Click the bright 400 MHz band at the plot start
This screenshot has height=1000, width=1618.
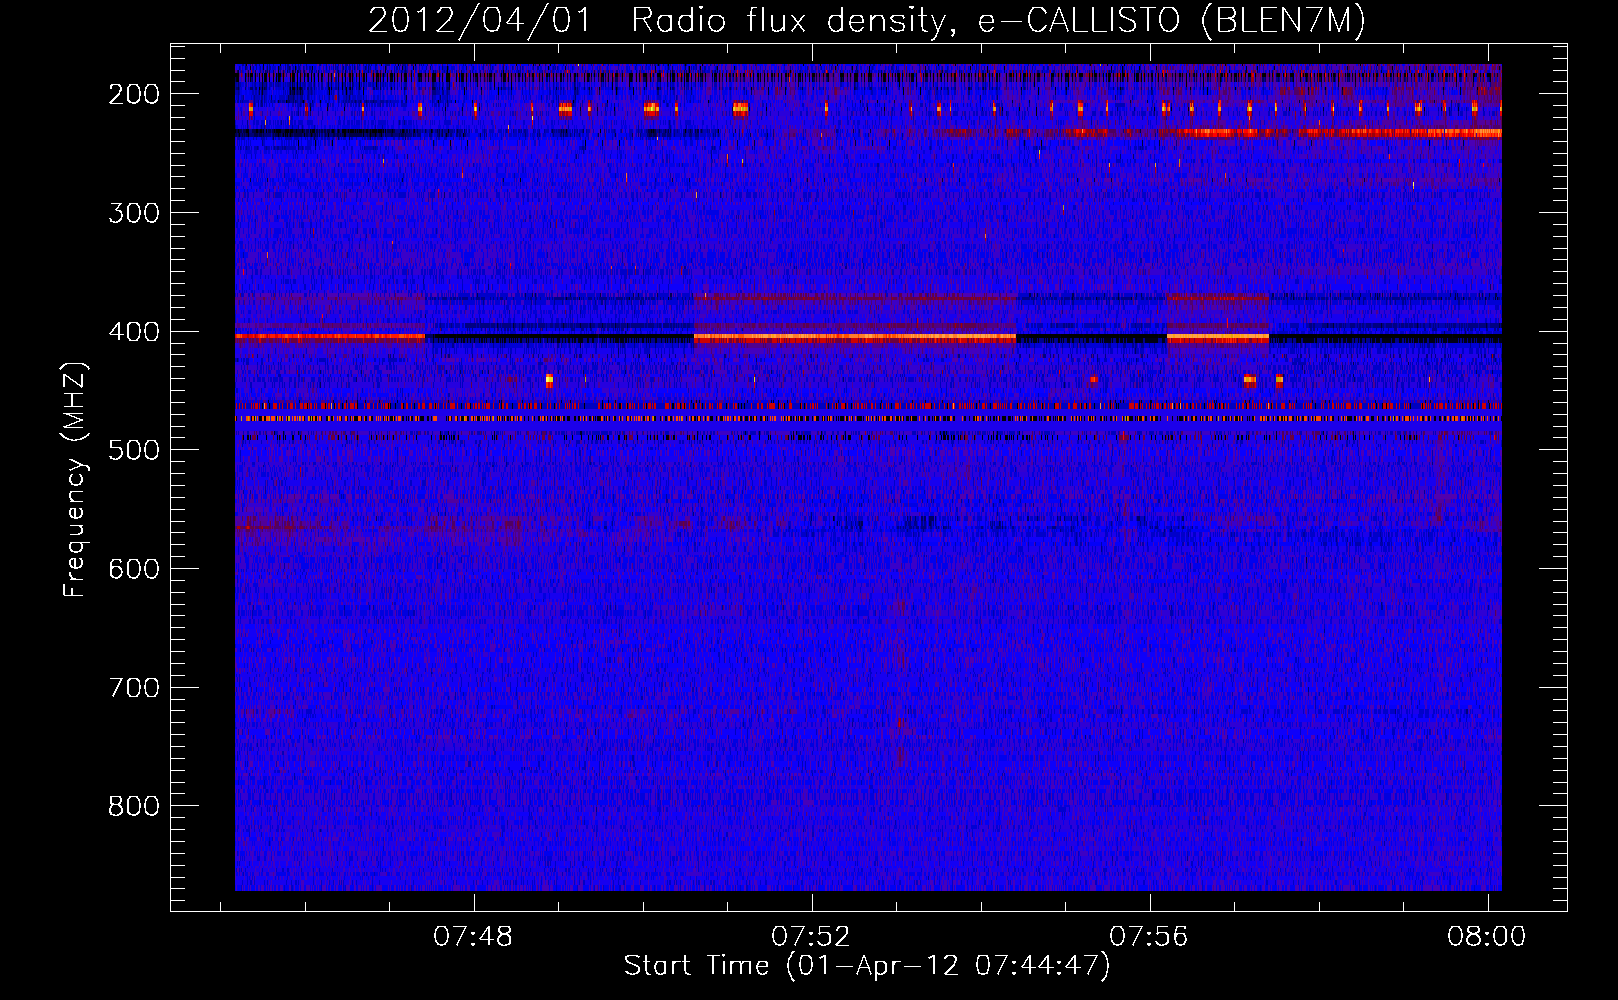coord(330,338)
